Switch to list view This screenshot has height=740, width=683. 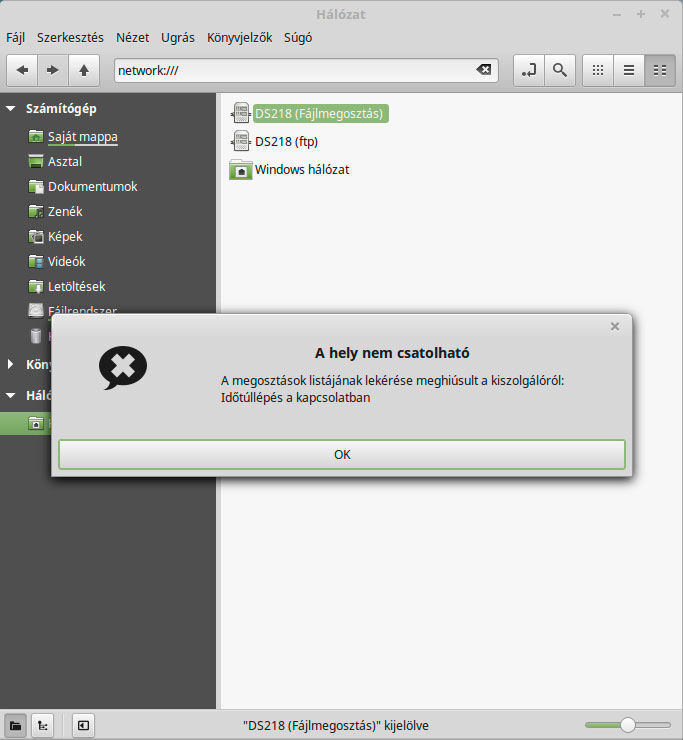[629, 70]
